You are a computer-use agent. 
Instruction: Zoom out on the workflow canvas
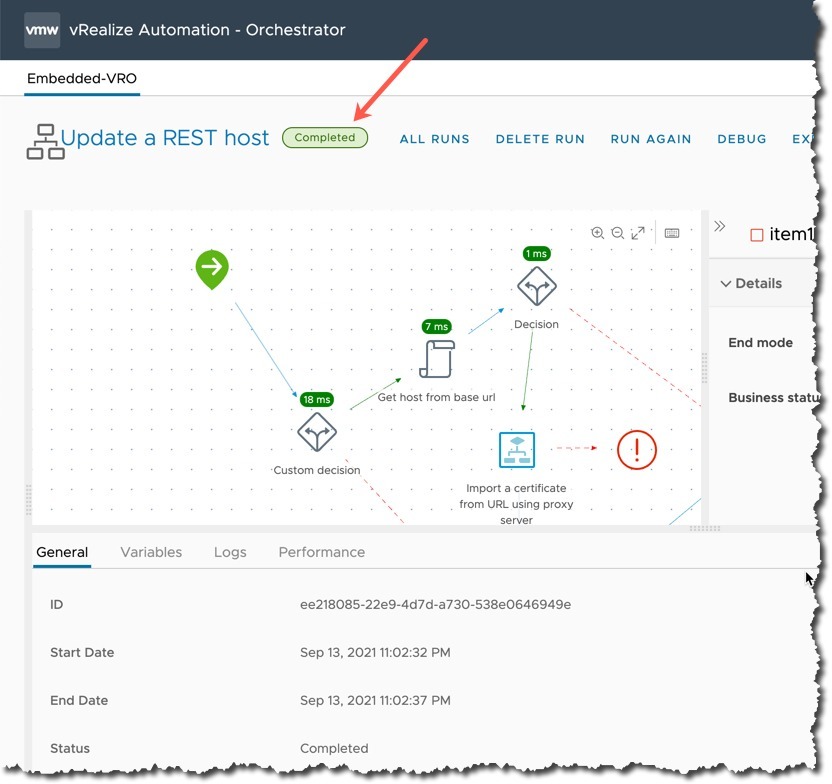[x=618, y=233]
